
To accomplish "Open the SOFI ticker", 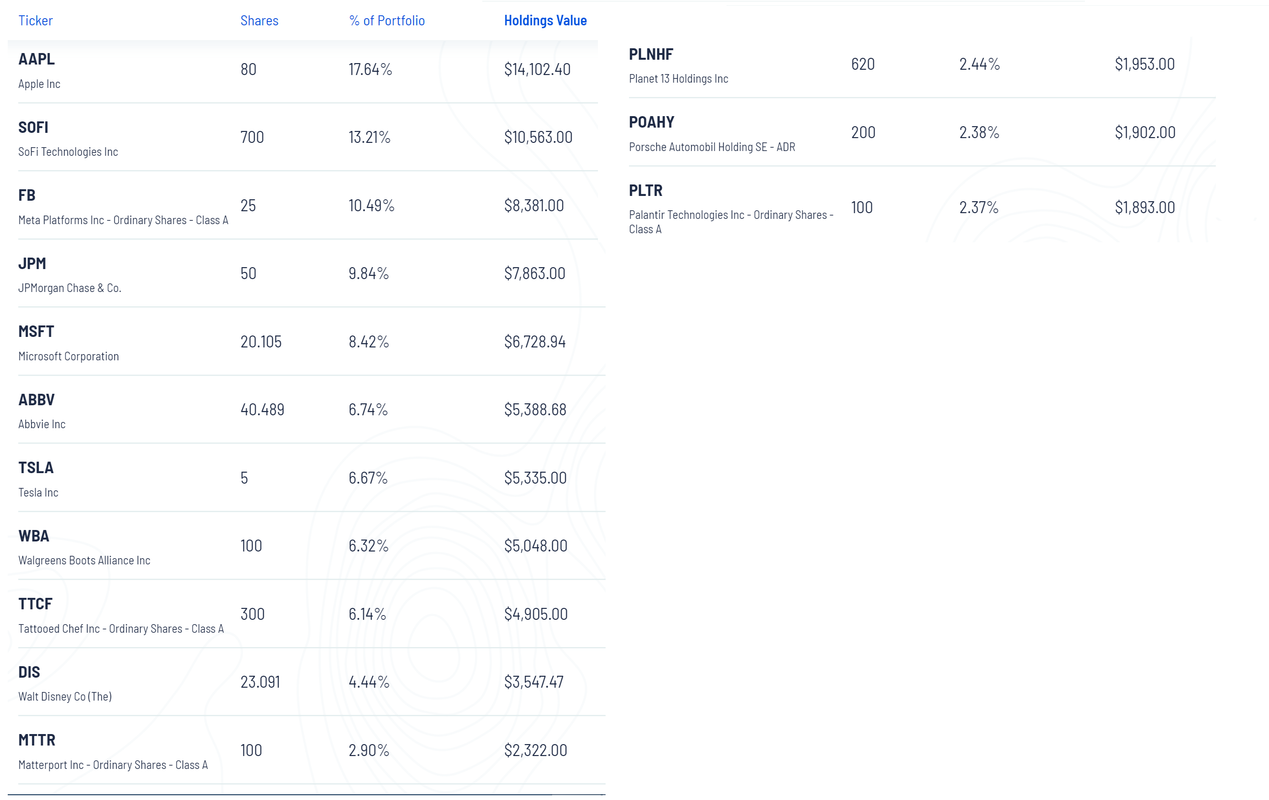I will [x=33, y=127].
